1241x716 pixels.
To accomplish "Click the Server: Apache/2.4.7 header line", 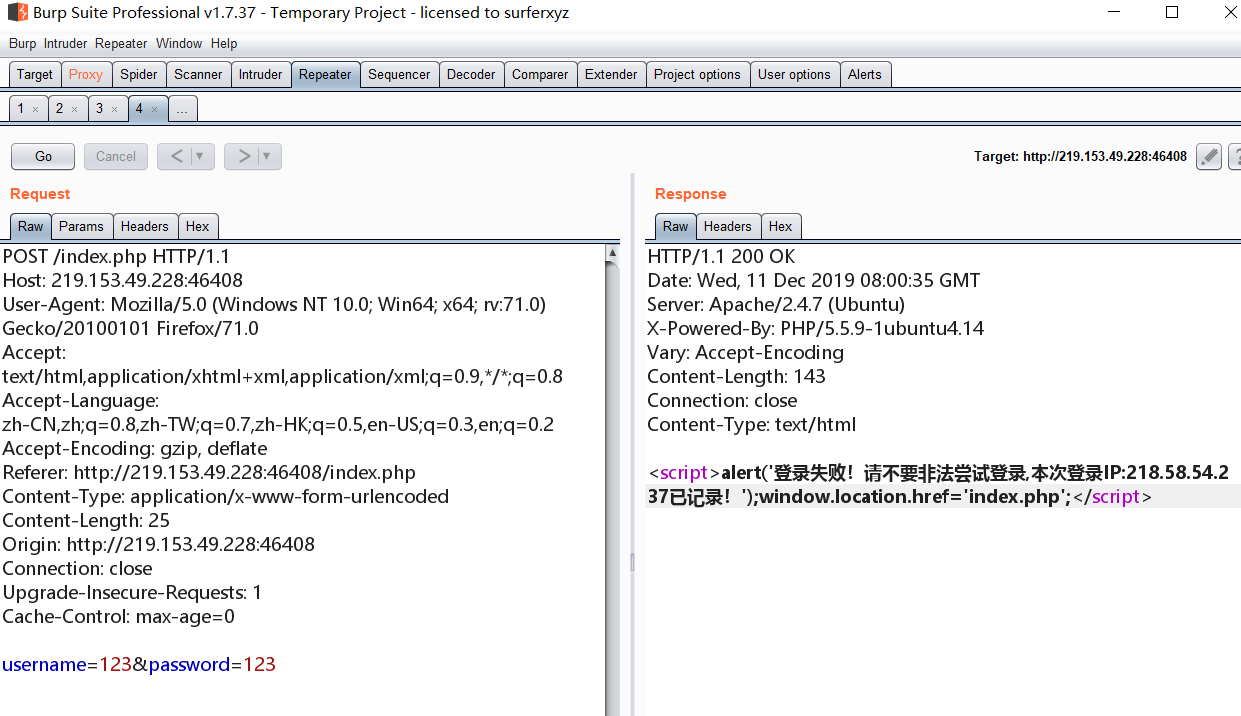I will tap(776, 304).
